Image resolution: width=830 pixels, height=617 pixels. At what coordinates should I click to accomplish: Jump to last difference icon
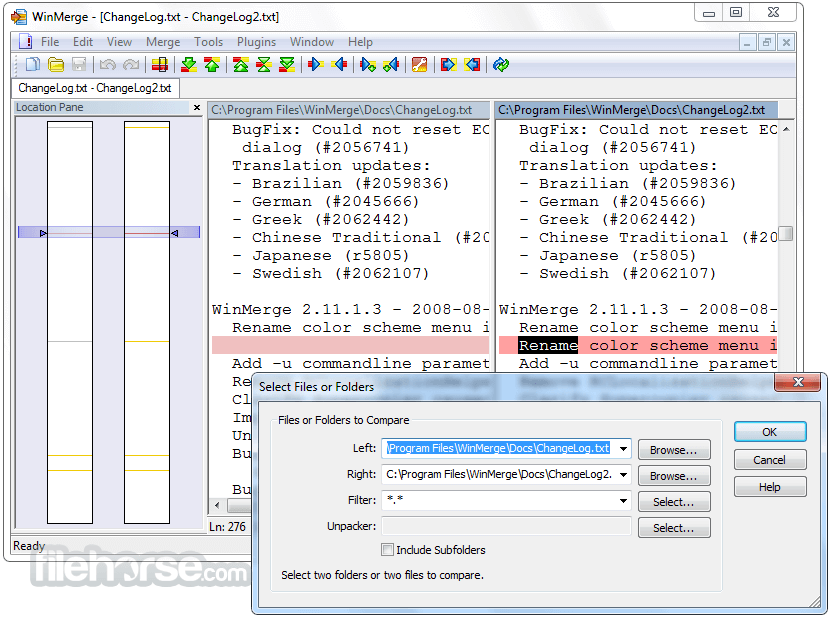pyautogui.click(x=287, y=65)
